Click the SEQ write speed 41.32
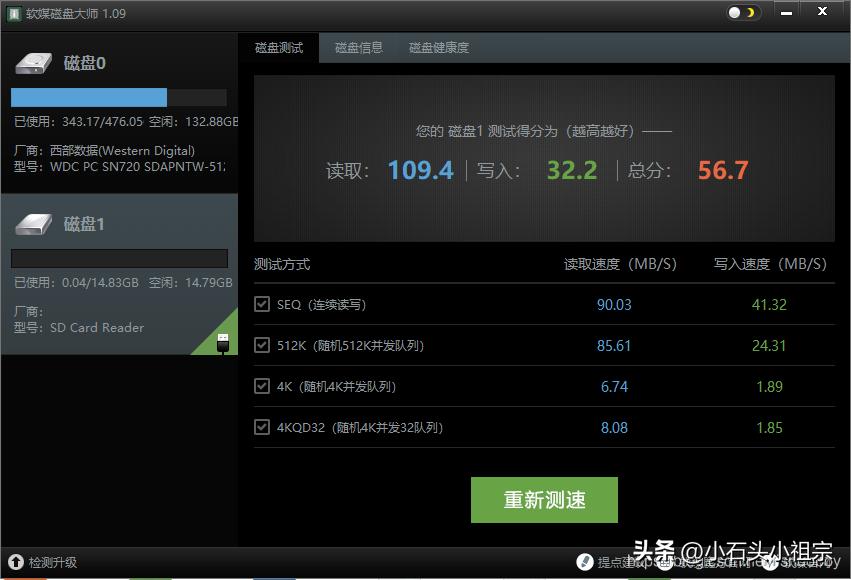851x580 pixels. (x=769, y=304)
